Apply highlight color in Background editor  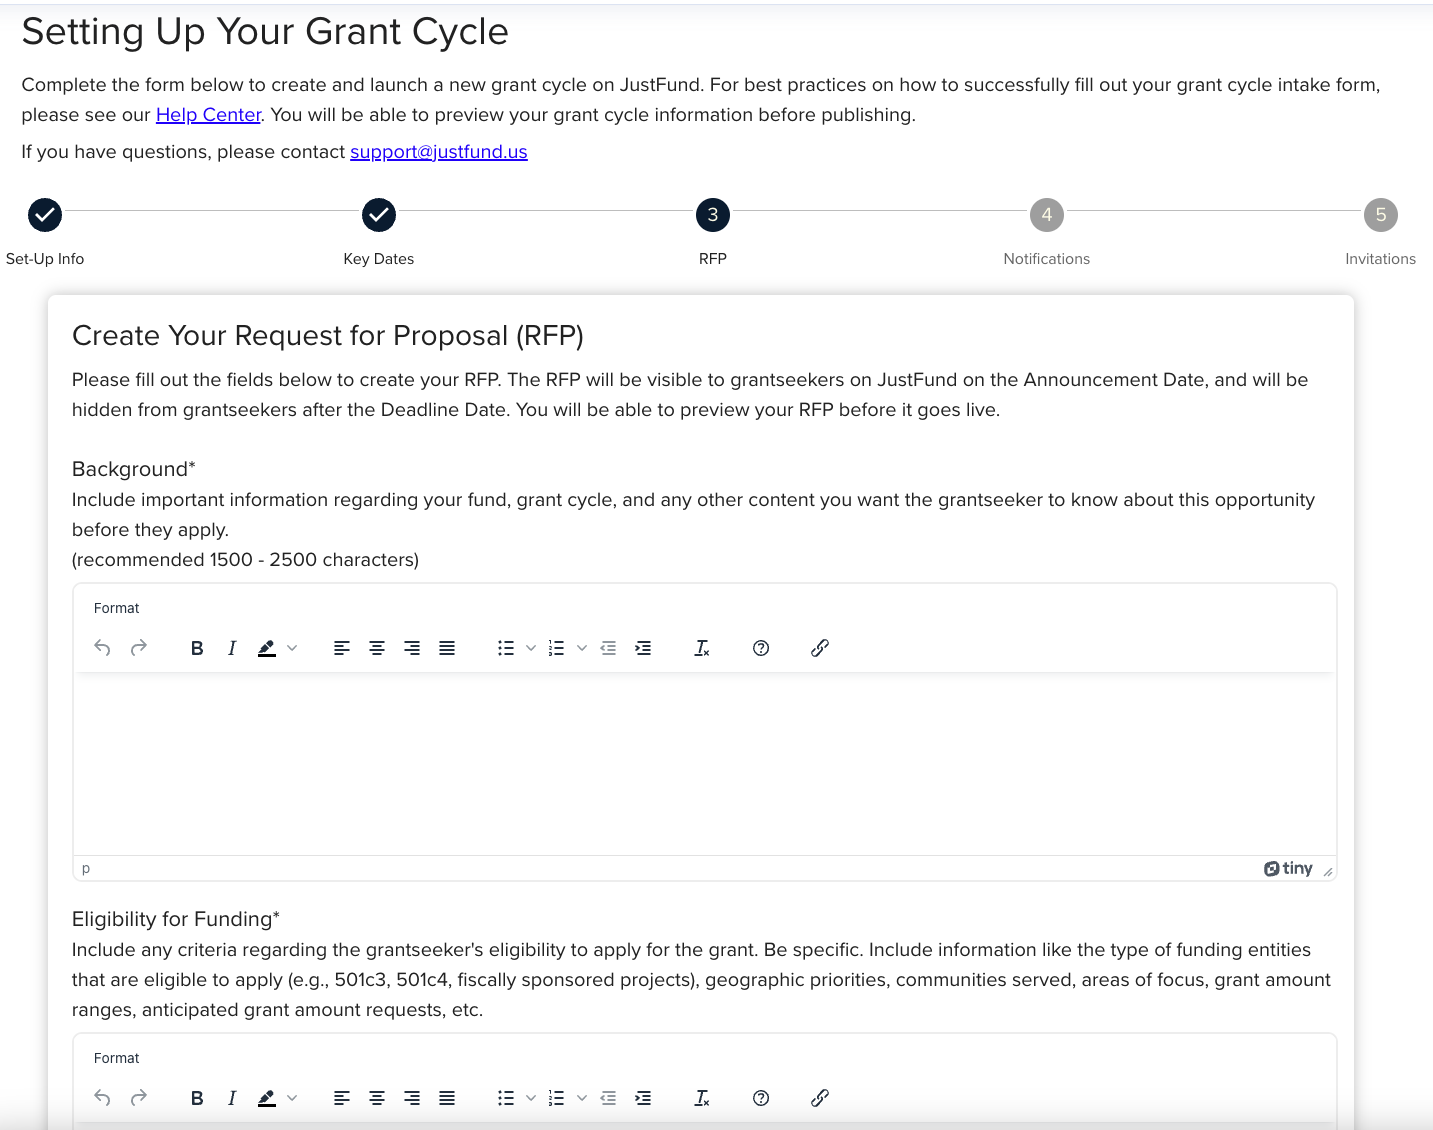tap(267, 648)
